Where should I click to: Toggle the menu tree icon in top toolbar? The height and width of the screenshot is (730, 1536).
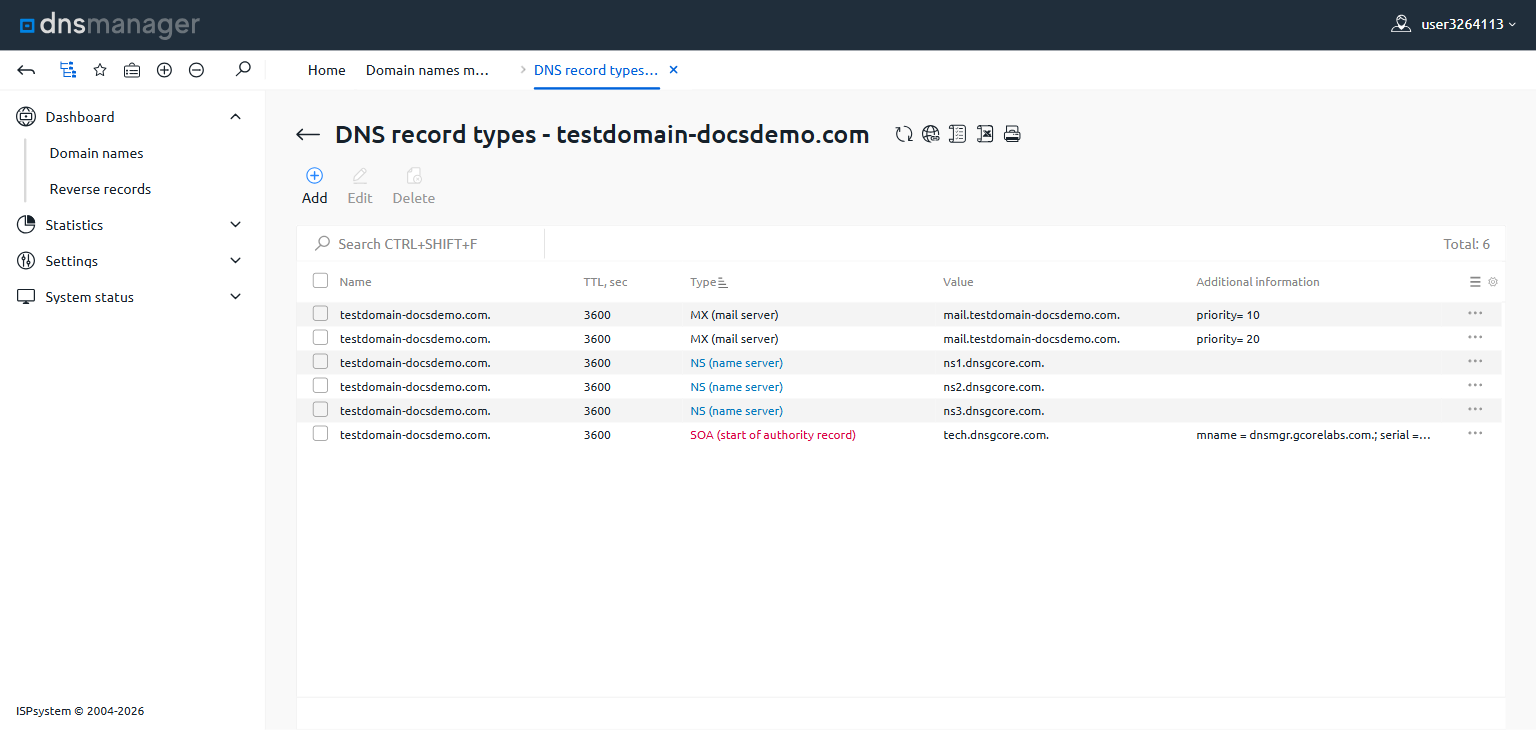coord(68,70)
